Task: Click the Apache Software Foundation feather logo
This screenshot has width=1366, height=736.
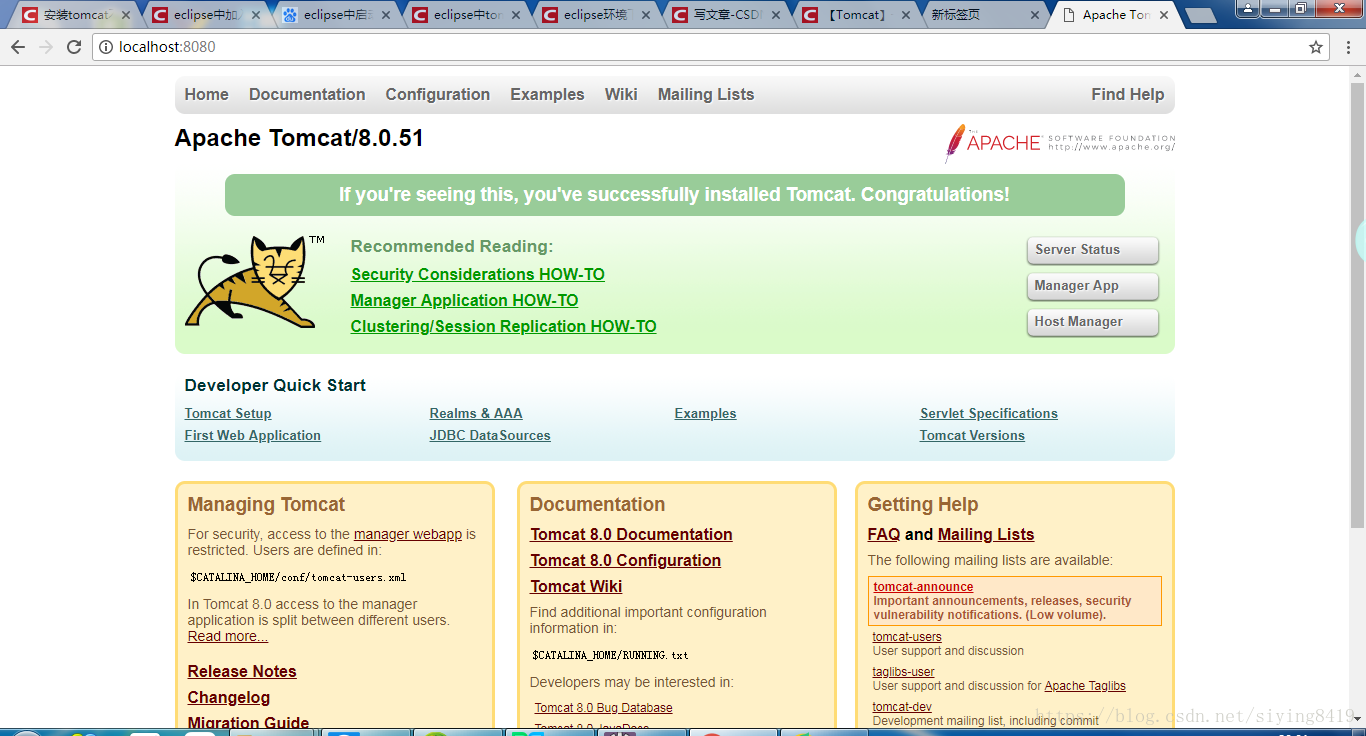Action: (x=1060, y=143)
